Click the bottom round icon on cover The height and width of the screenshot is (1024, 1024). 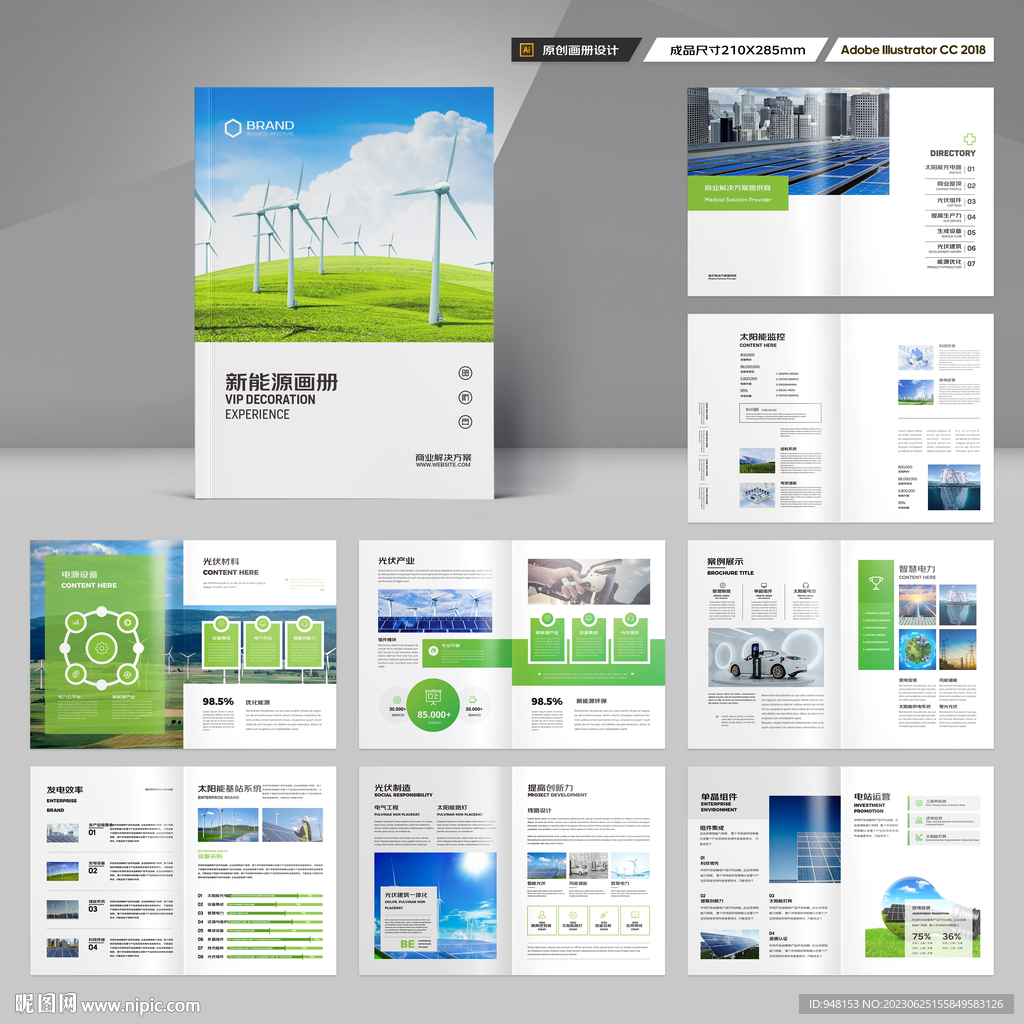click(466, 422)
